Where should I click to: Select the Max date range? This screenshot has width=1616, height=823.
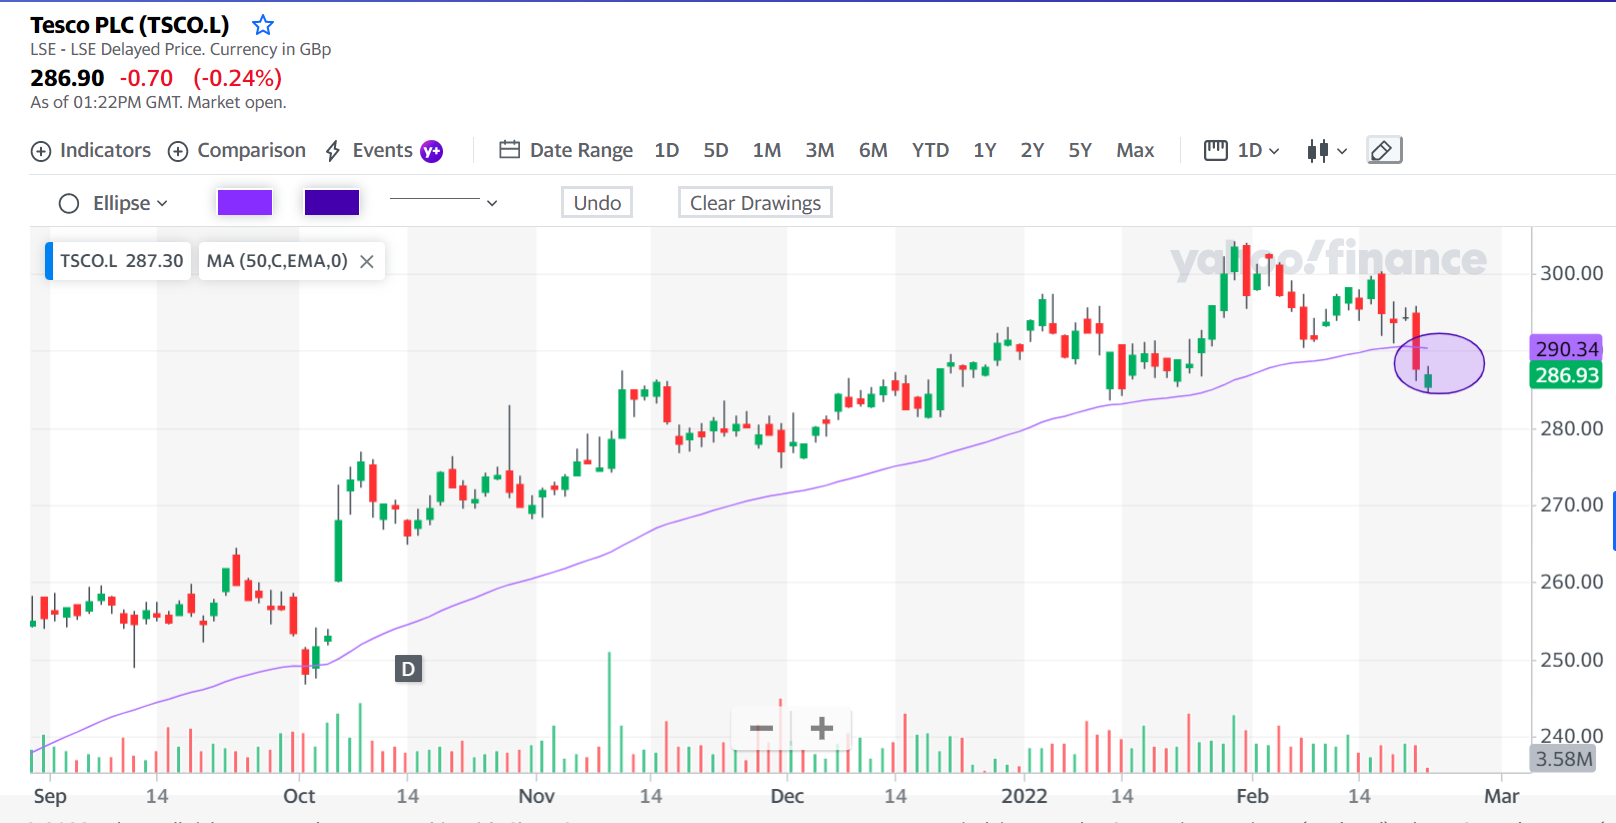pyautogui.click(x=1135, y=151)
